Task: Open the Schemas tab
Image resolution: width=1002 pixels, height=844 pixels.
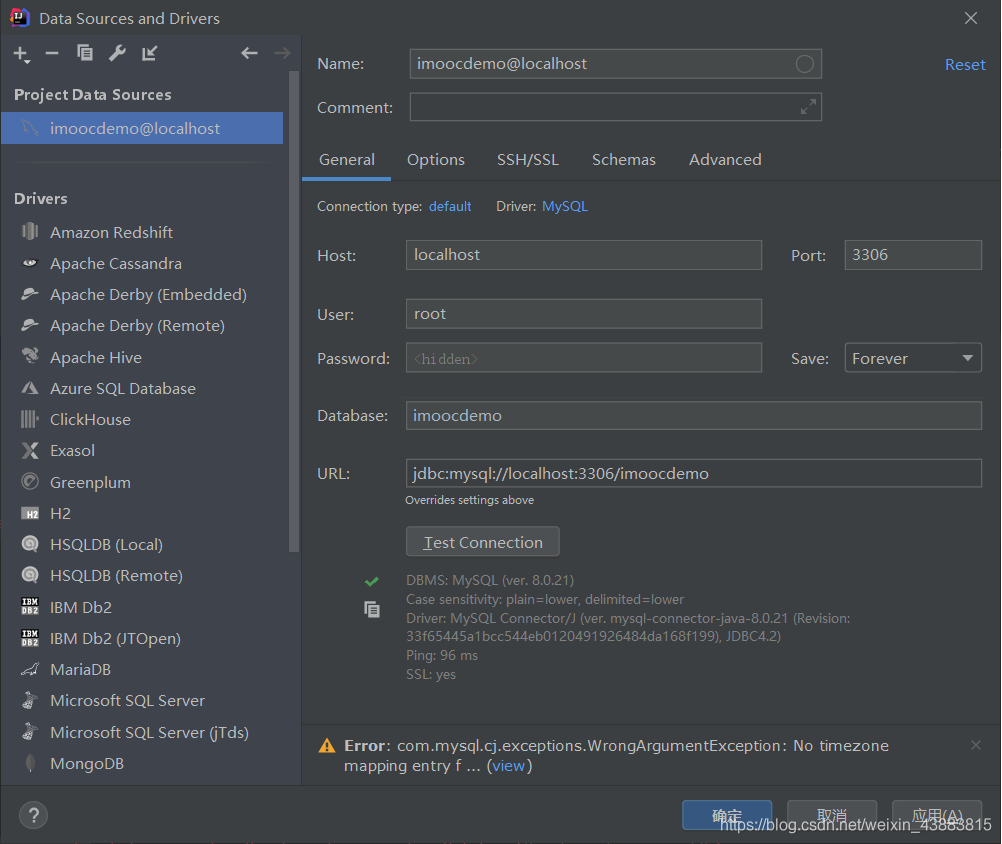Action: pyautogui.click(x=624, y=160)
